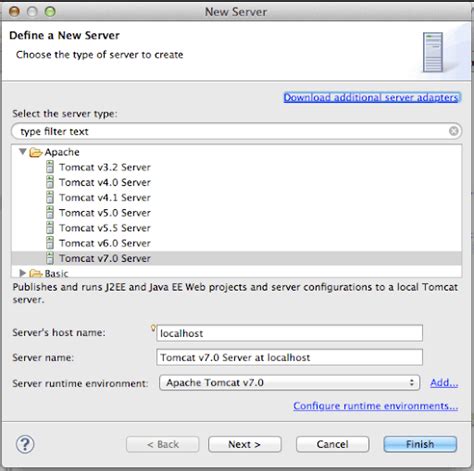Open Server runtime environment dropdown

[289, 383]
